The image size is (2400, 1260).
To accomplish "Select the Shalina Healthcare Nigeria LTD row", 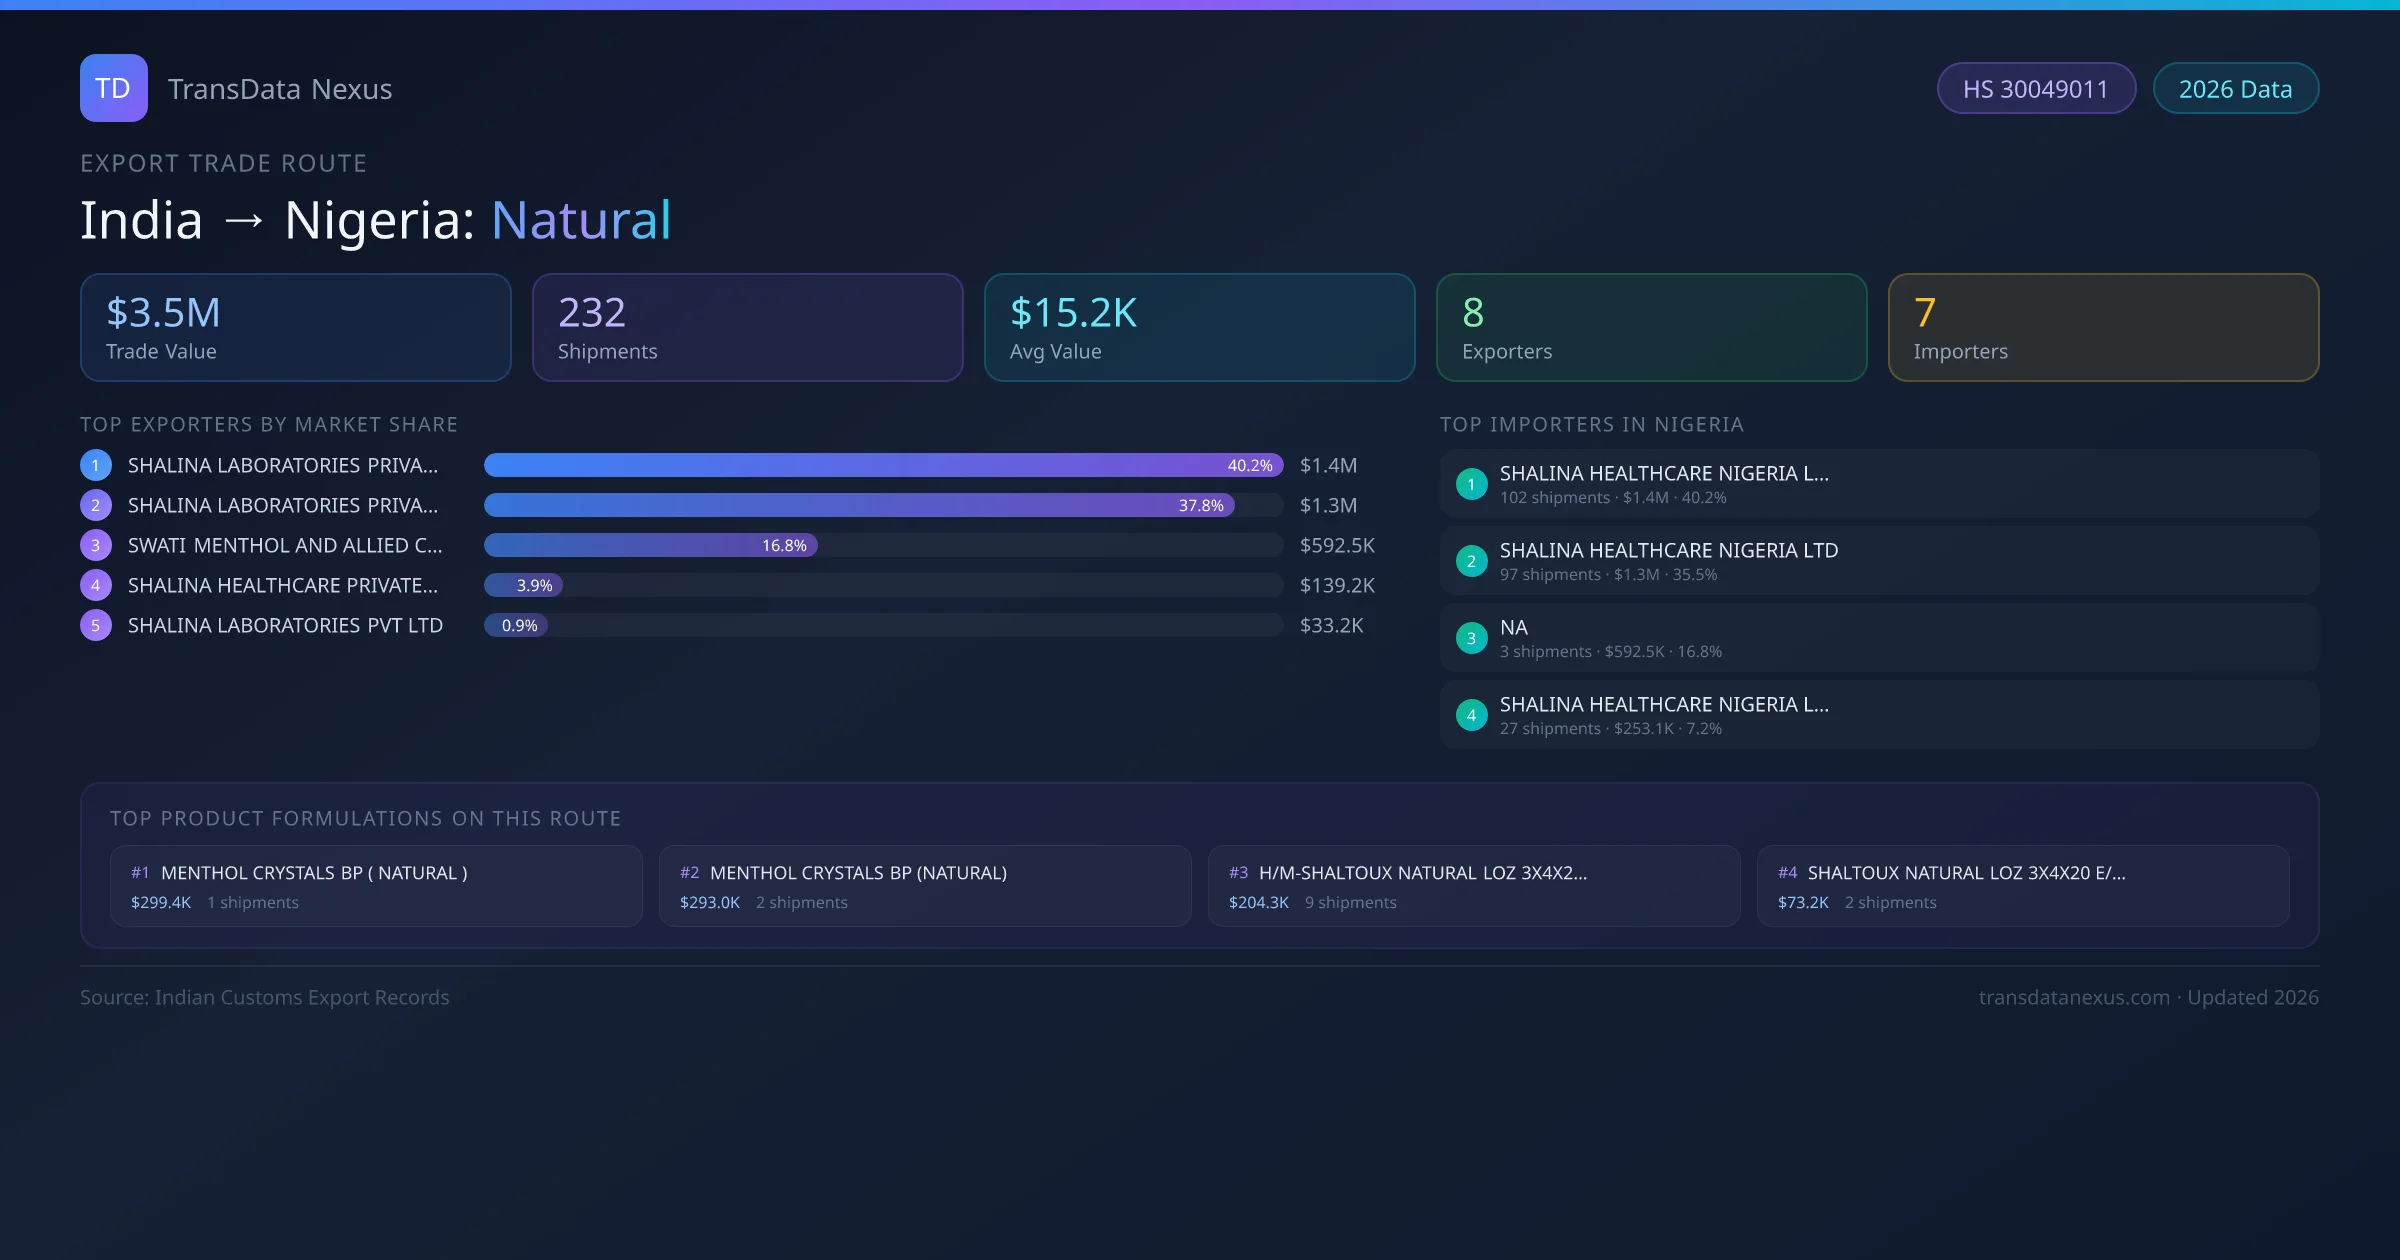I will [1879, 561].
